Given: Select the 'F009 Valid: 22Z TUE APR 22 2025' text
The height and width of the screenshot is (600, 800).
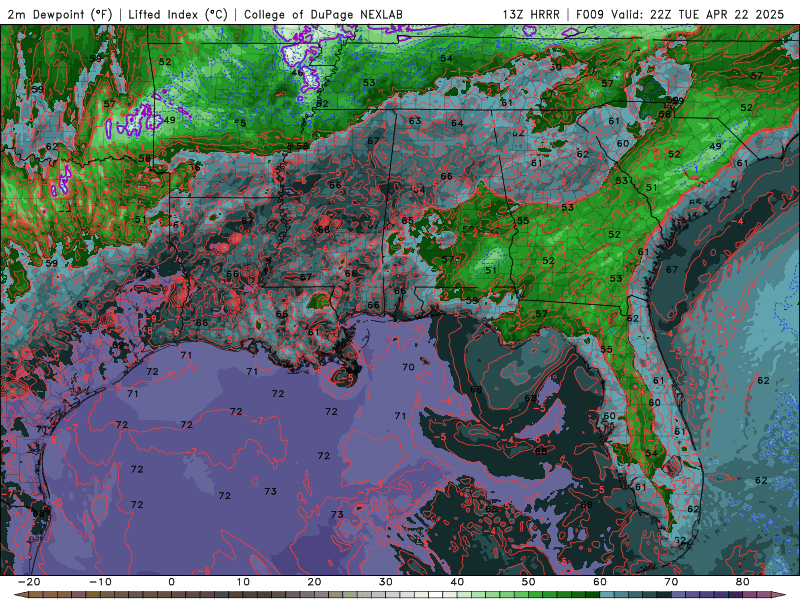Looking at the screenshot, I should (x=680, y=14).
